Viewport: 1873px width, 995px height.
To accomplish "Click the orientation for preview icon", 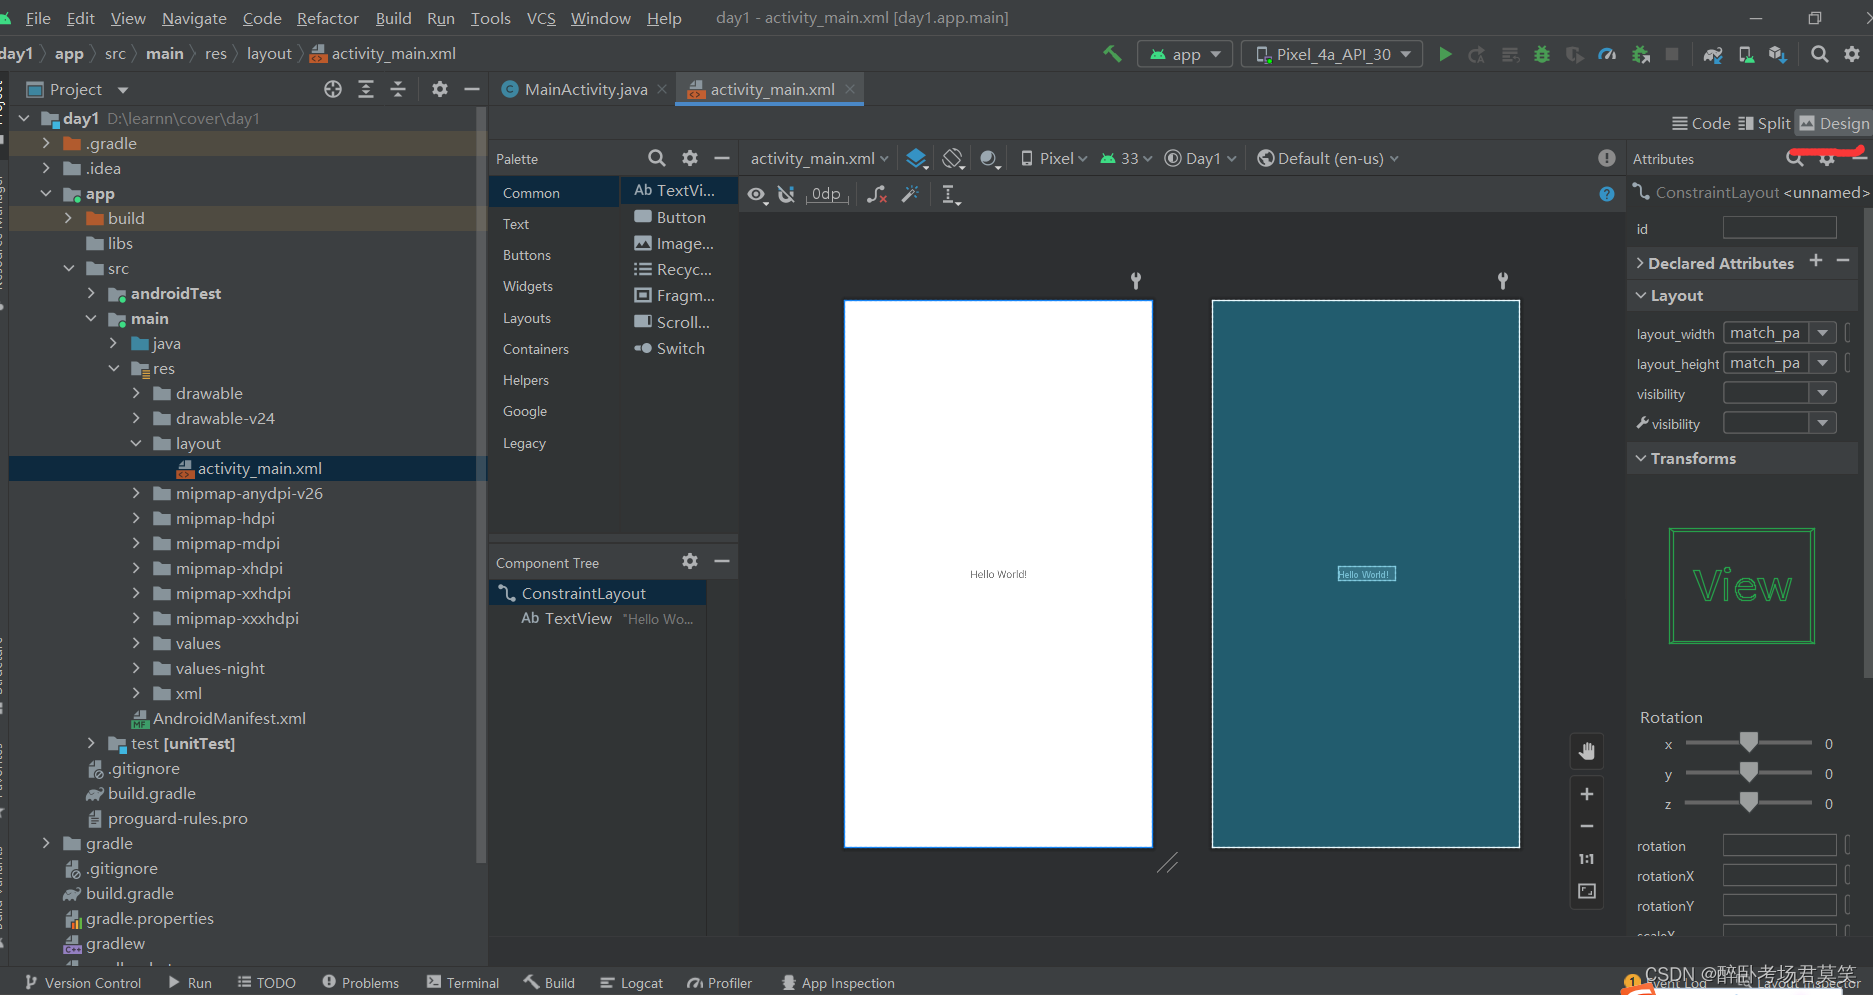I will [953, 158].
